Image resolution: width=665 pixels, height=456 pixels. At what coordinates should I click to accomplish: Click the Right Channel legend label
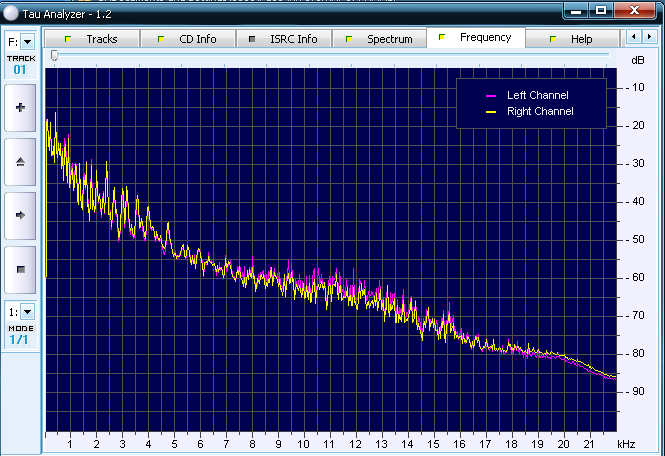(540, 111)
